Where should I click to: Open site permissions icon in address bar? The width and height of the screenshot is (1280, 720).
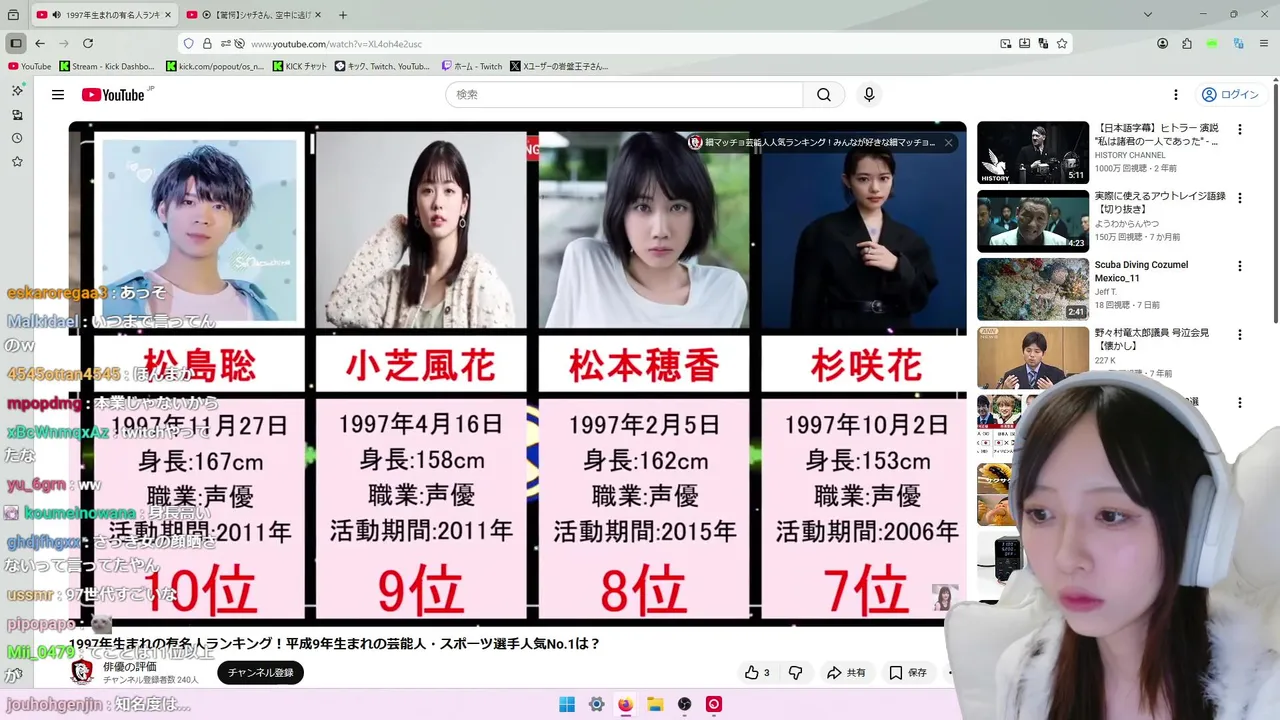[225, 44]
